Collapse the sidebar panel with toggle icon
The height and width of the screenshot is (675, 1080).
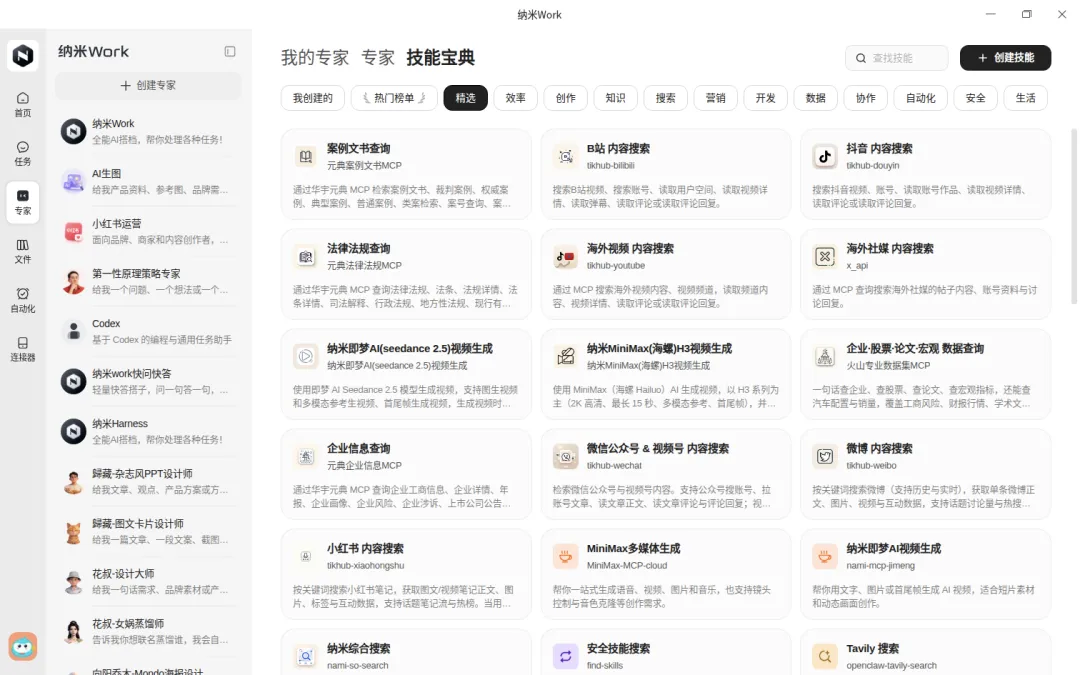(230, 52)
